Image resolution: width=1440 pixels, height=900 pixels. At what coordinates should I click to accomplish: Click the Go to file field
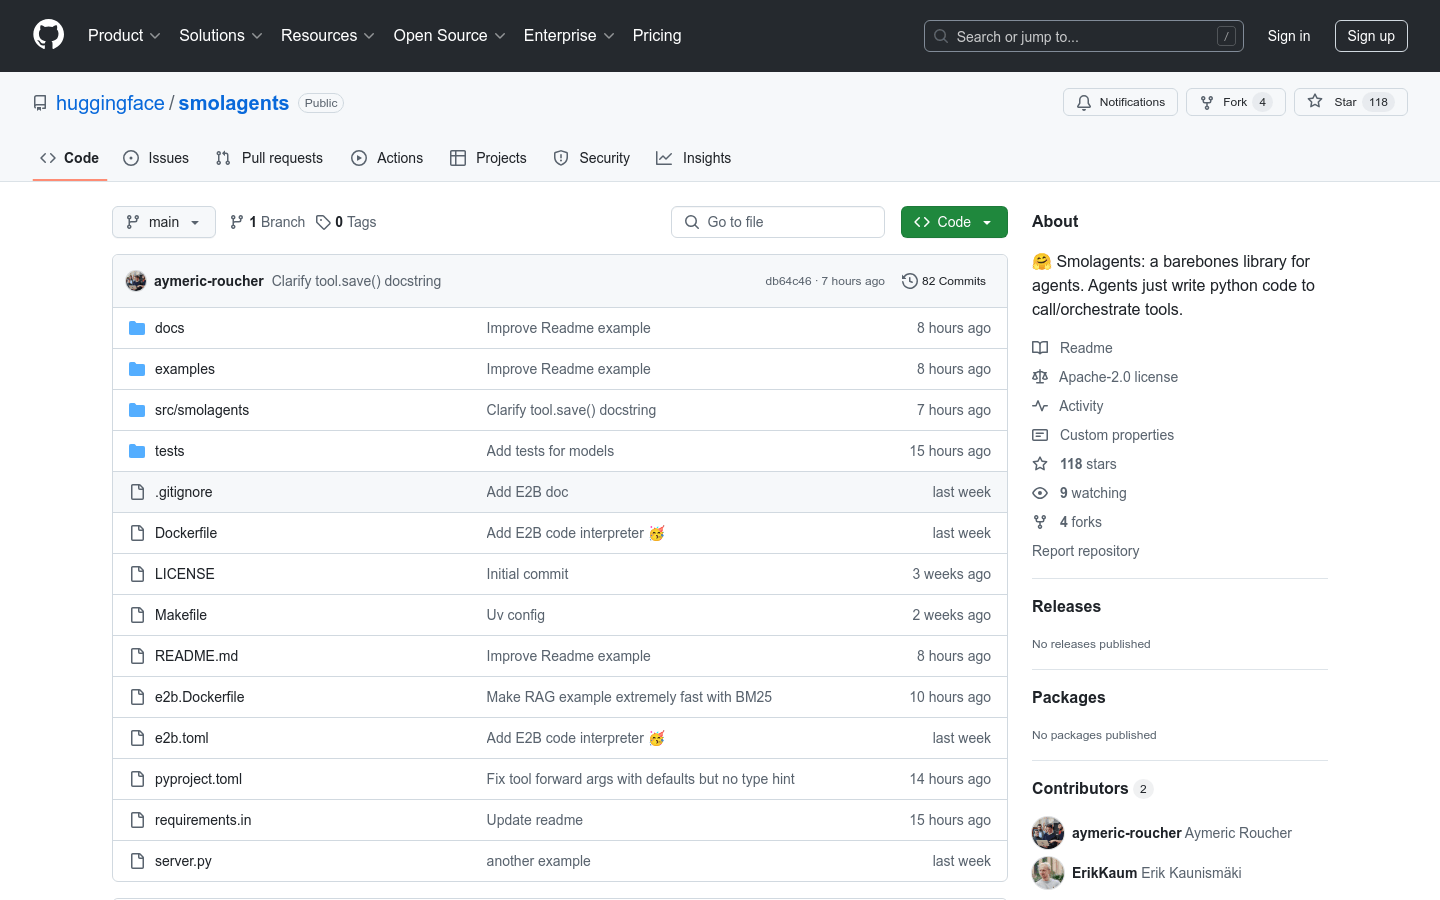tap(778, 222)
